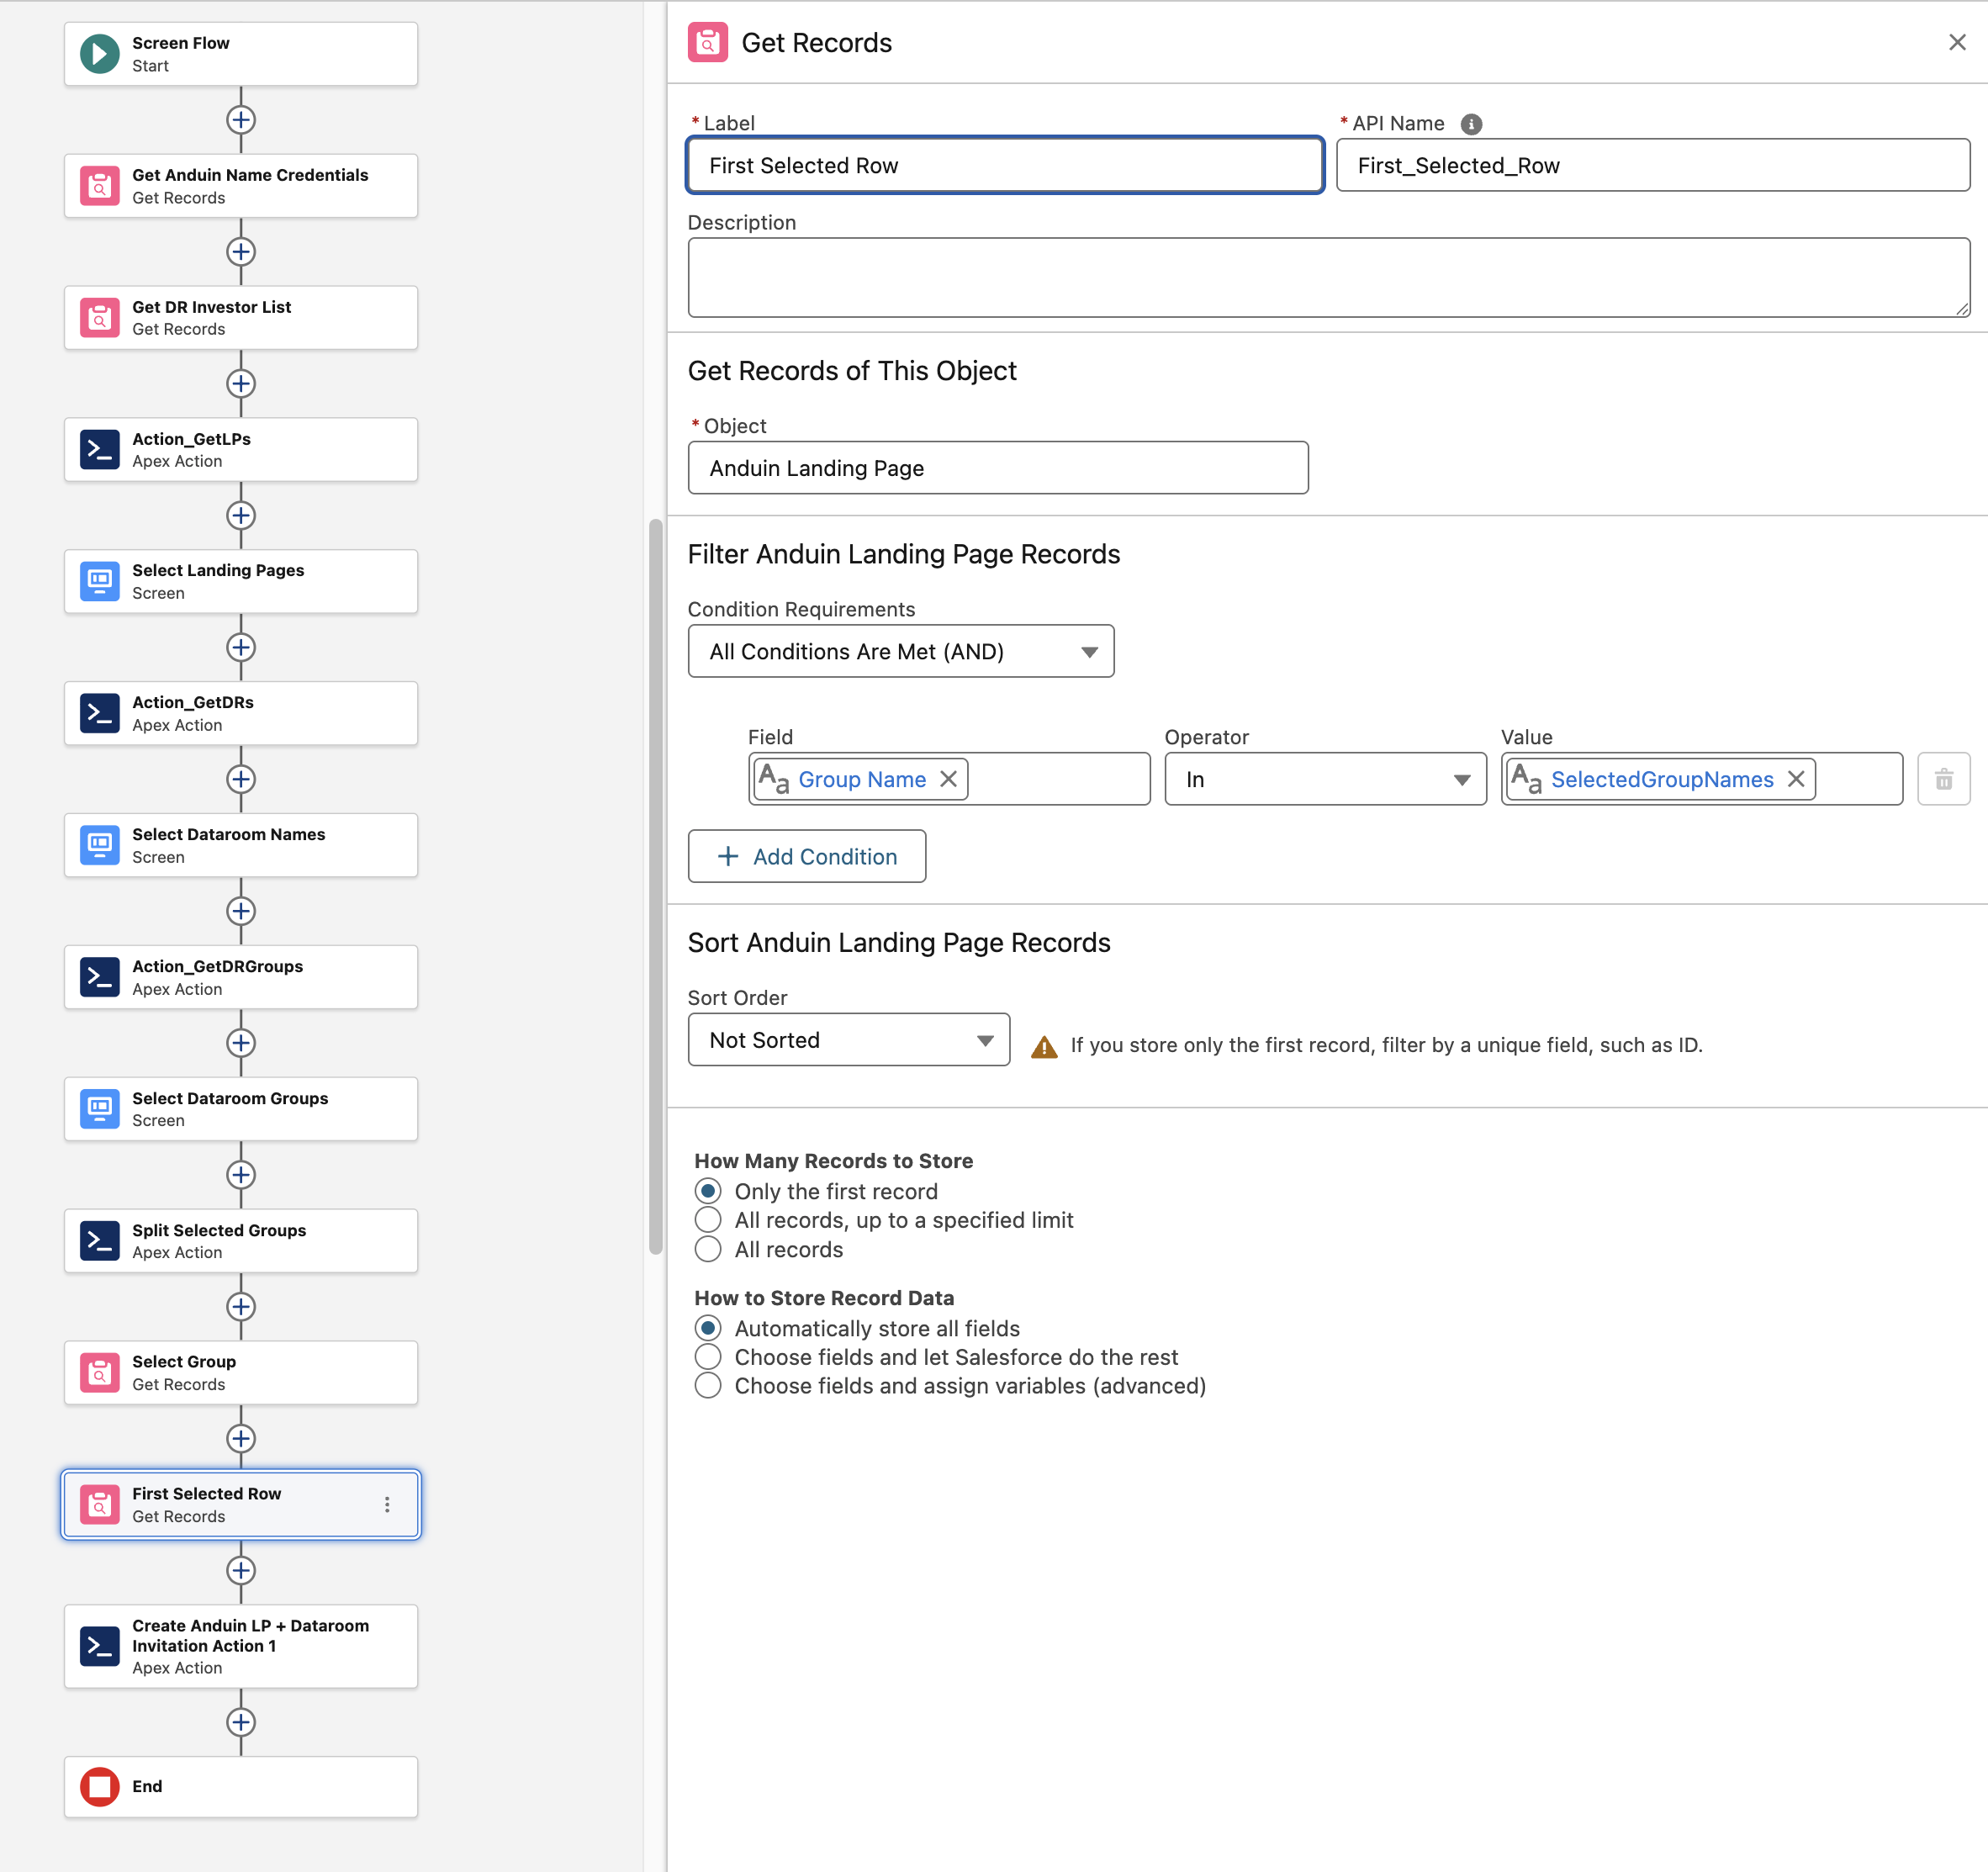Image resolution: width=1988 pixels, height=1872 pixels.
Task: Click the API Name input field
Action: tap(1653, 165)
